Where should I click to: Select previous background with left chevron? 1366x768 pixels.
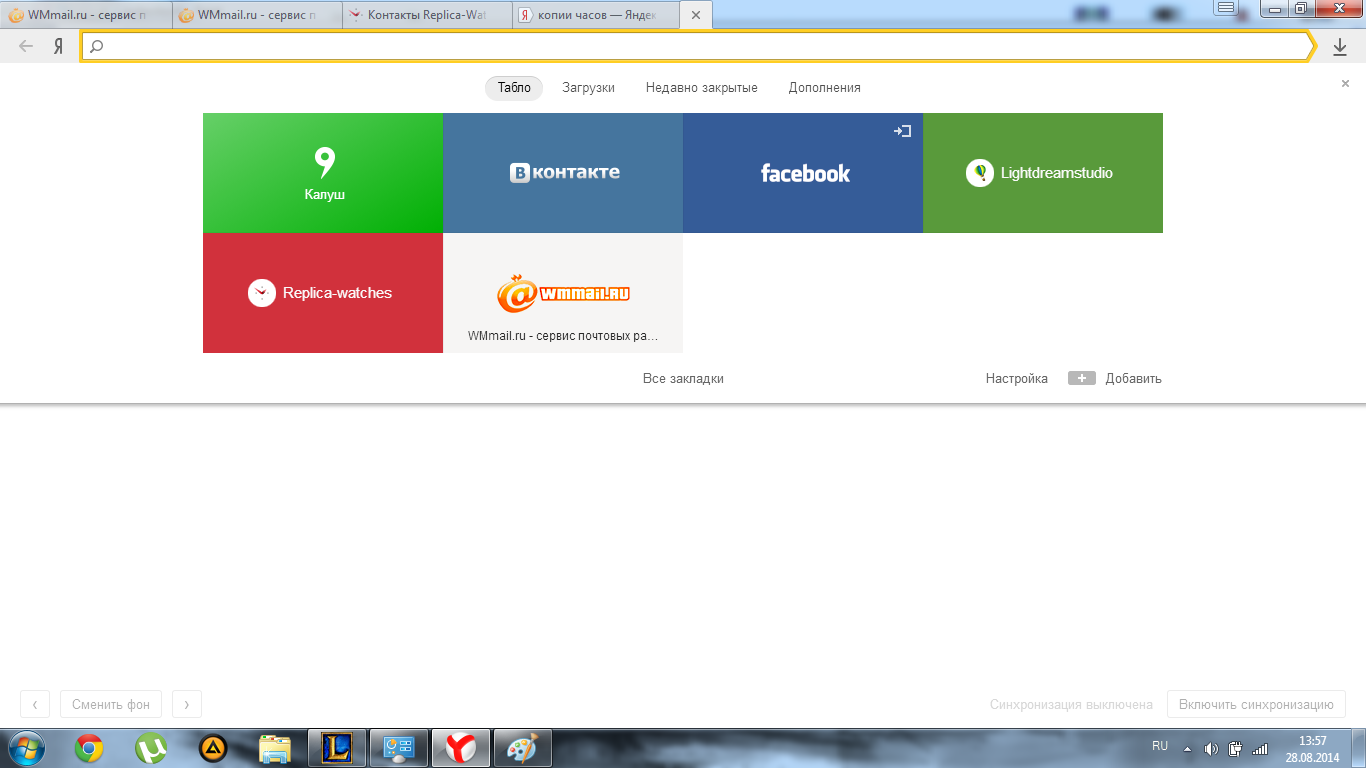coord(35,704)
